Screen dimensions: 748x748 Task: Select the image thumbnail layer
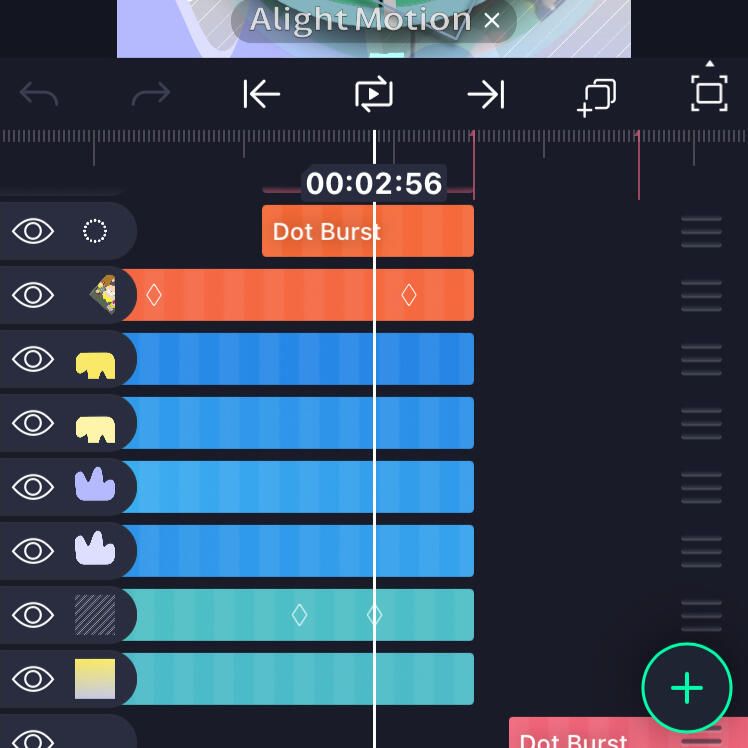click(x=103, y=295)
